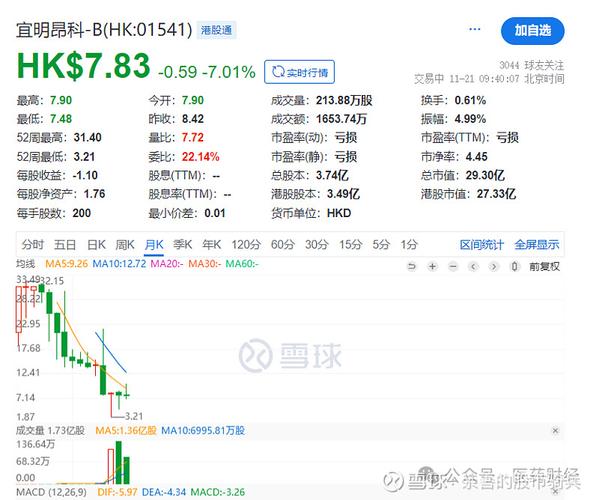Click the 换手 0.61% value
This screenshot has height=500, width=599.
470,100
